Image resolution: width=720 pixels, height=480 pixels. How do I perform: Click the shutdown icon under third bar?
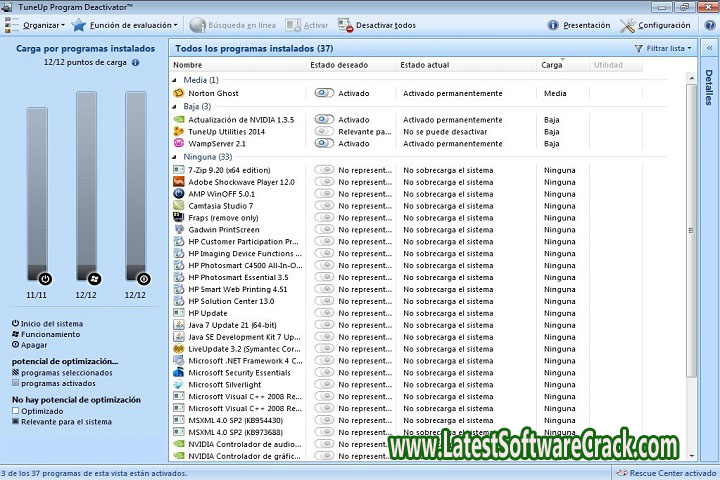pyautogui.click(x=144, y=279)
